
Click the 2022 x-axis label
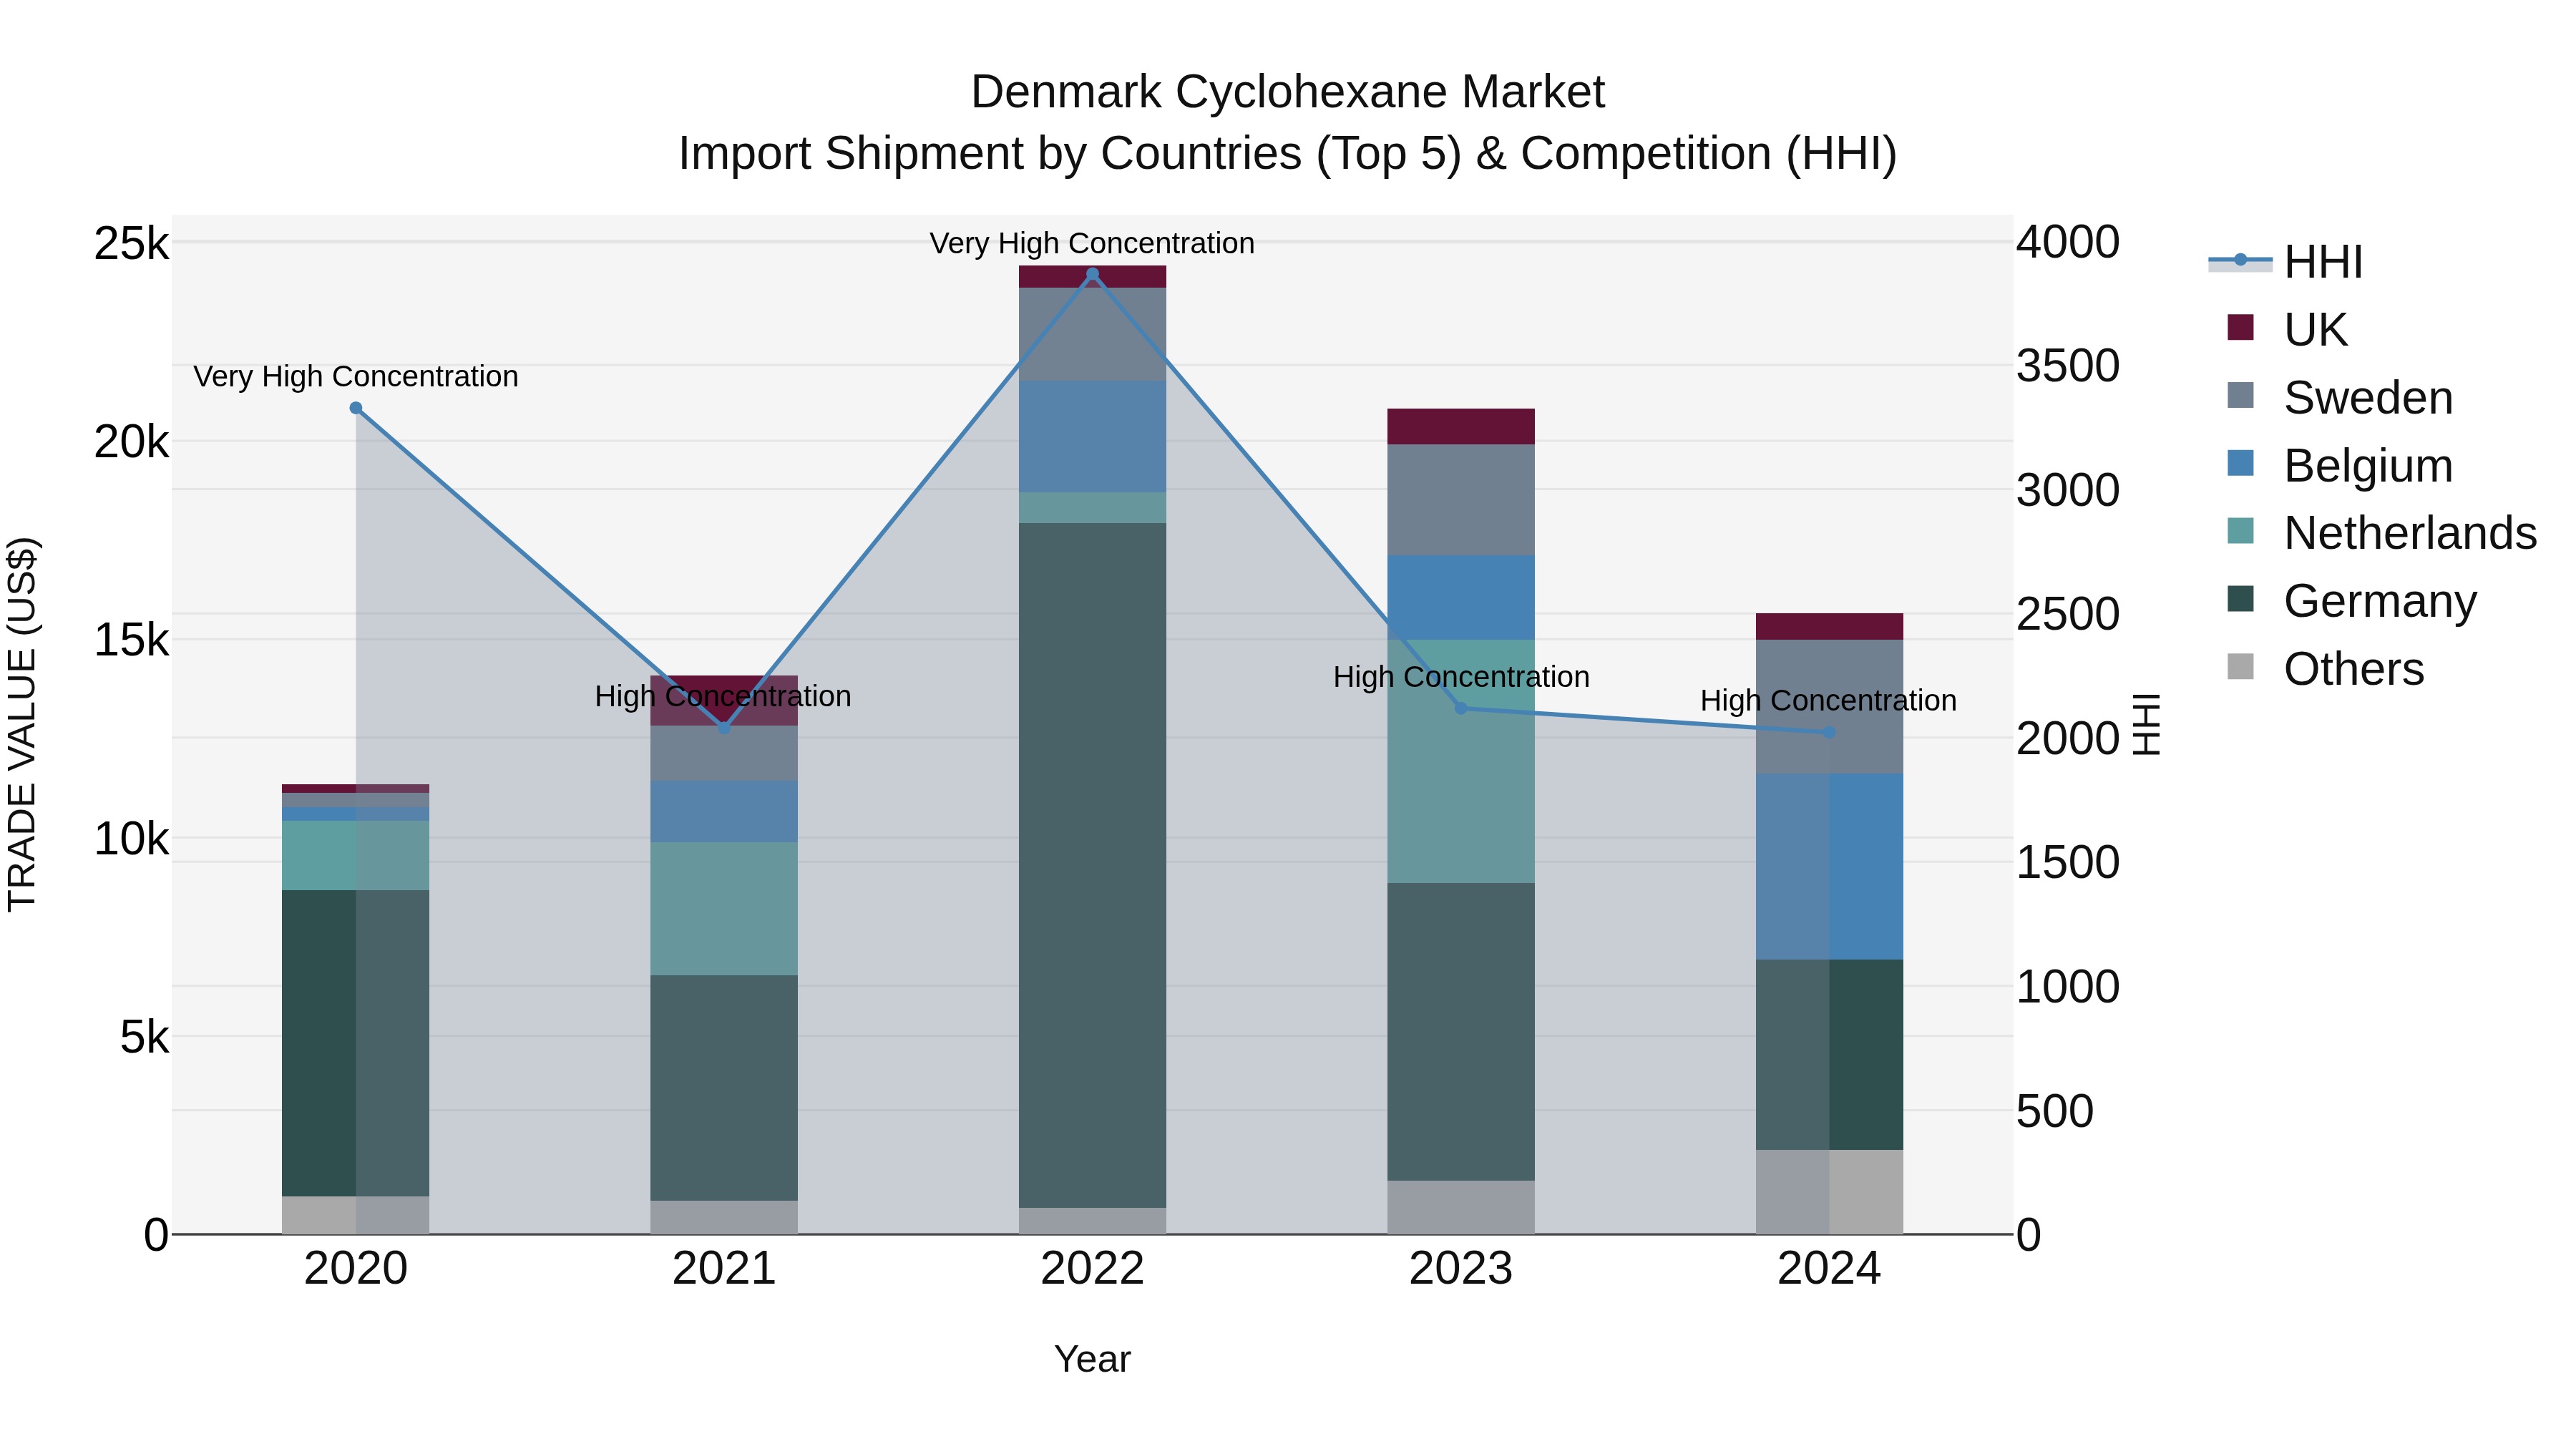tap(1092, 1269)
